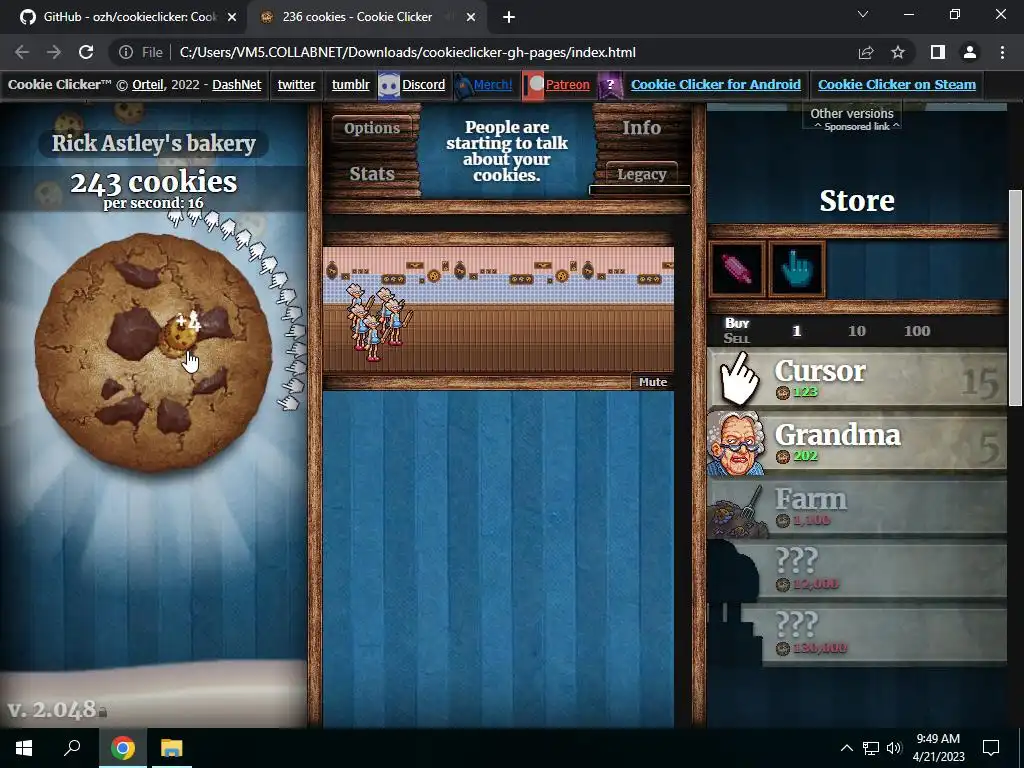The image size is (1024, 768).
Task: Go back in browser history
Action: click(22, 52)
